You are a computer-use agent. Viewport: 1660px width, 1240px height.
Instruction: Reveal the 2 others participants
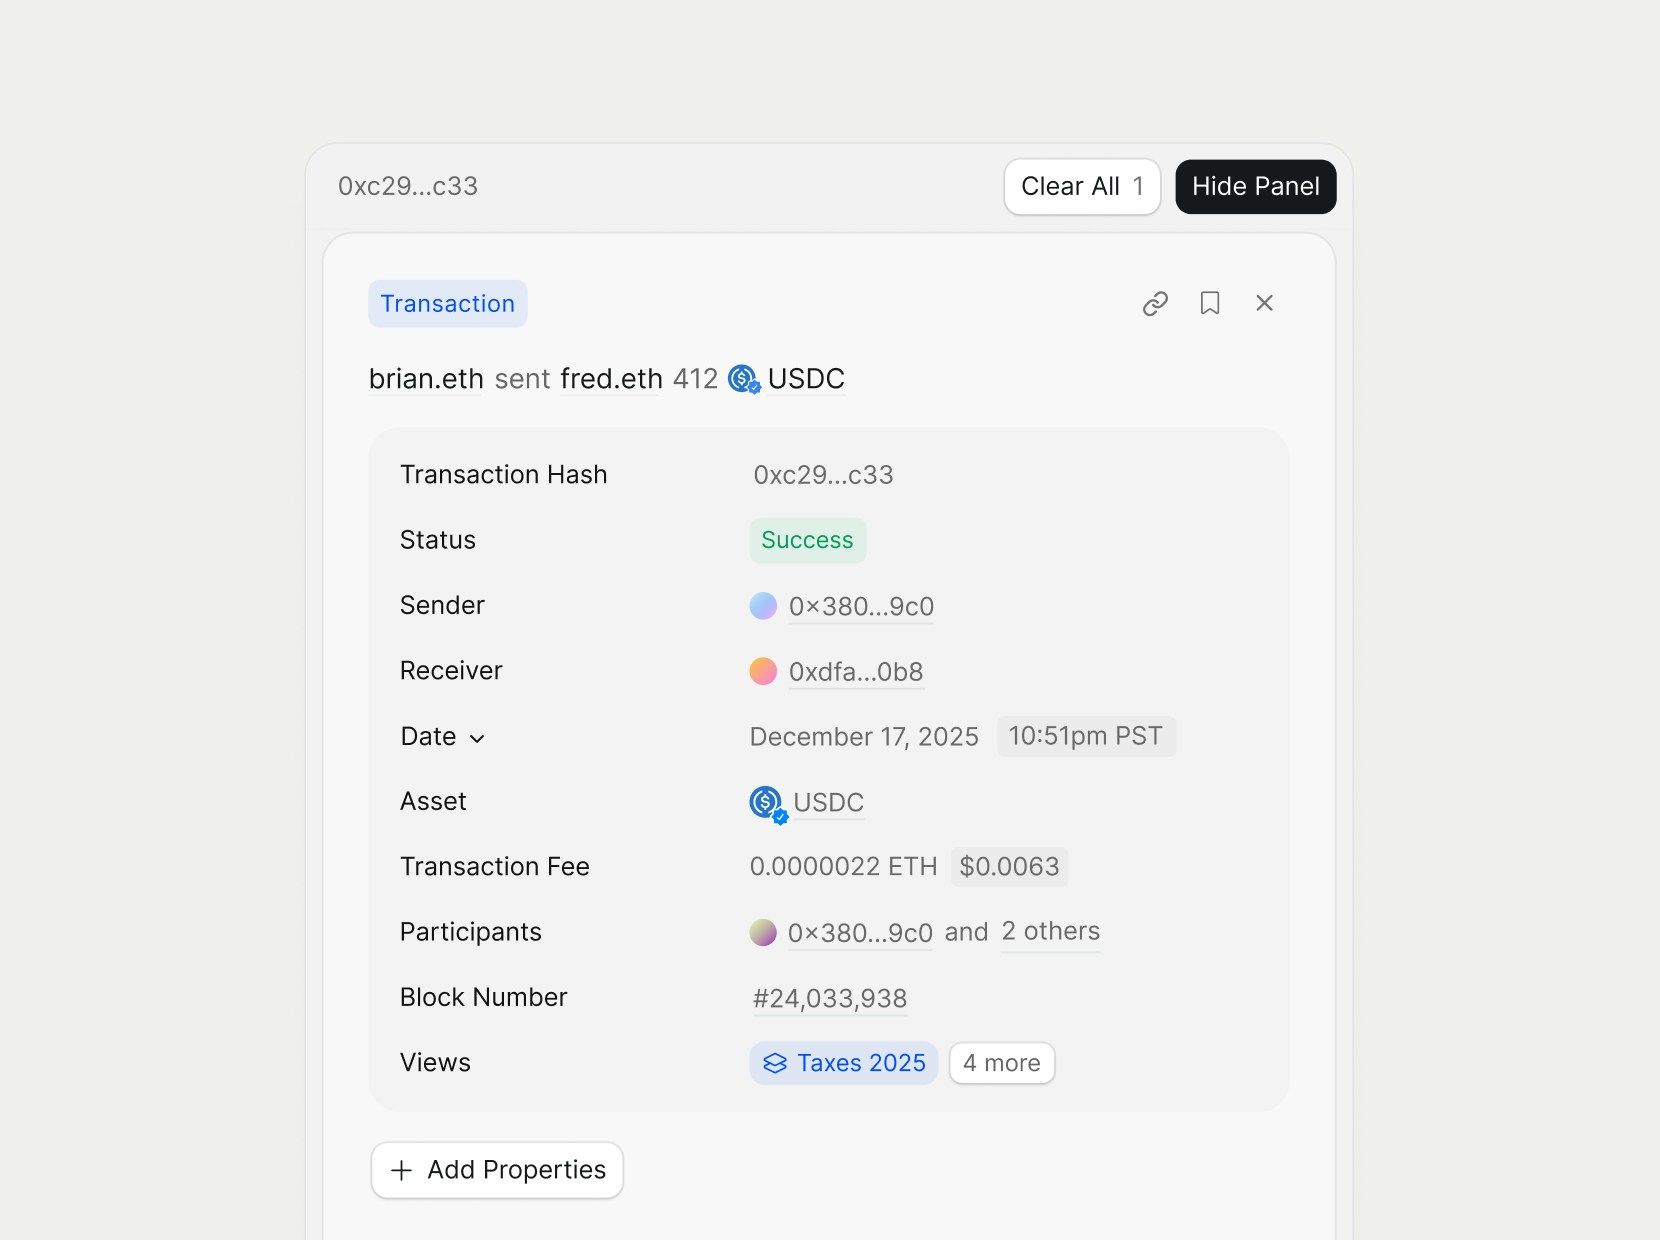[x=1050, y=932]
